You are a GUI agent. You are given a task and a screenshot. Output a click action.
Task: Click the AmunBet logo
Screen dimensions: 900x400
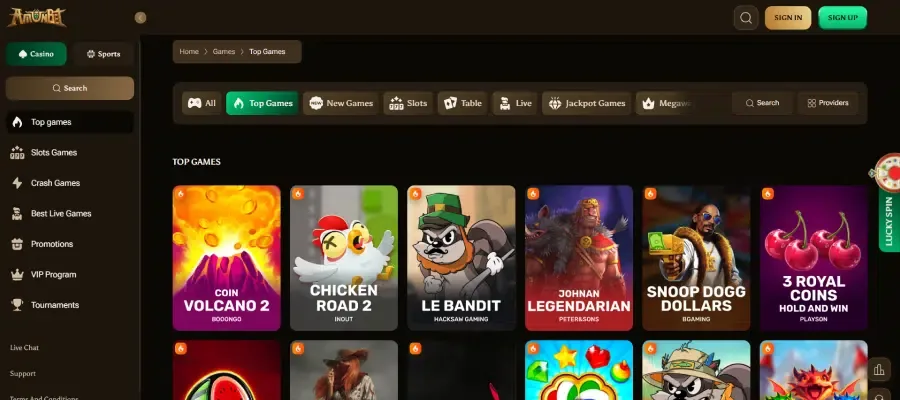point(37,17)
